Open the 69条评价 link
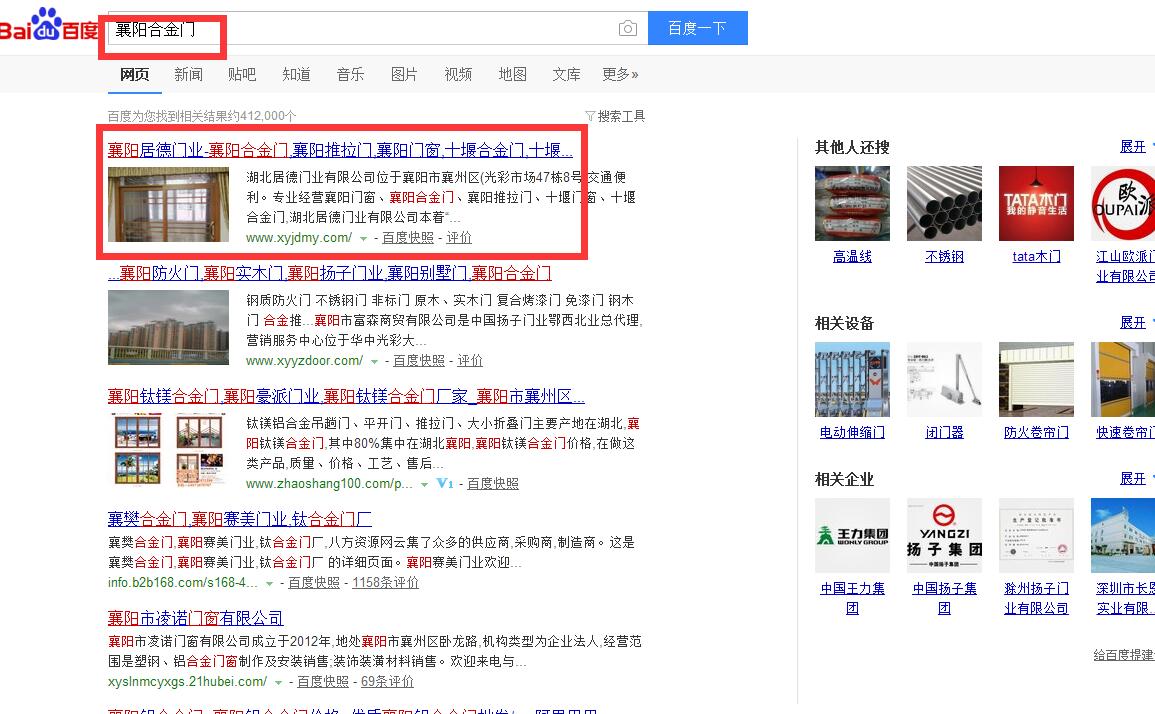Image resolution: width=1155 pixels, height=714 pixels. coord(387,682)
